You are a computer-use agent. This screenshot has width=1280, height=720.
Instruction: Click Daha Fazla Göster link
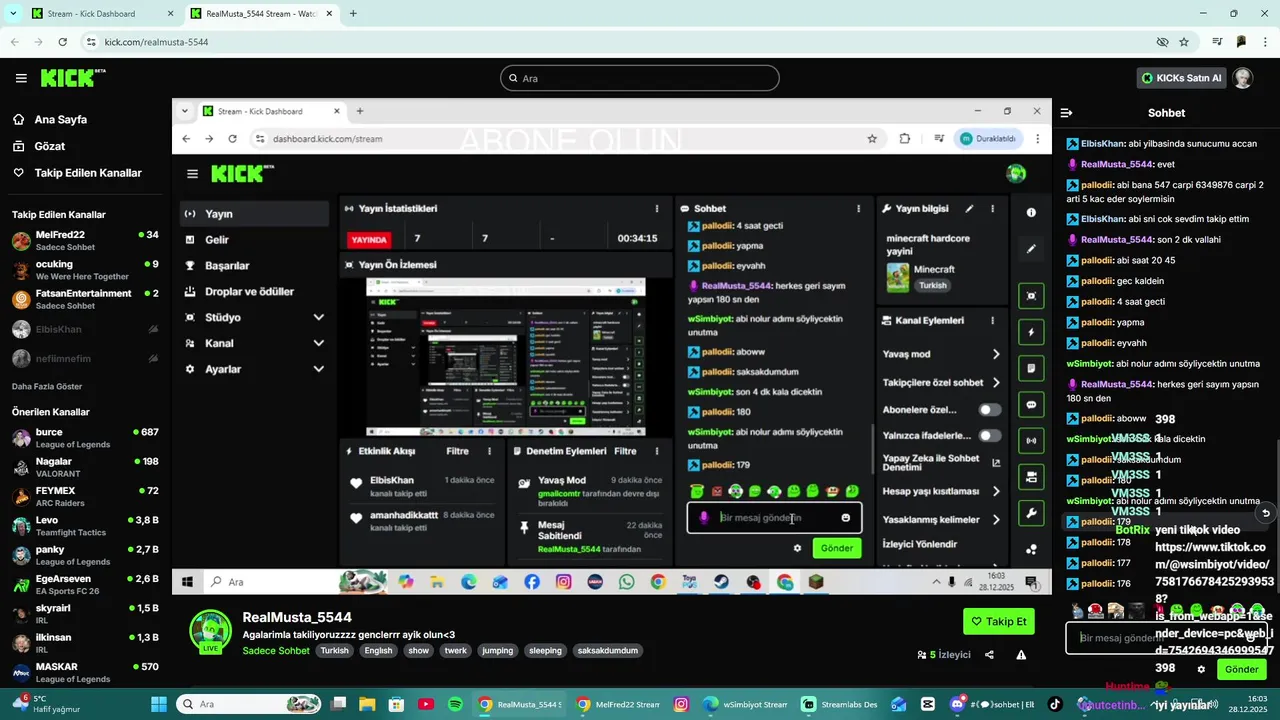(47, 386)
